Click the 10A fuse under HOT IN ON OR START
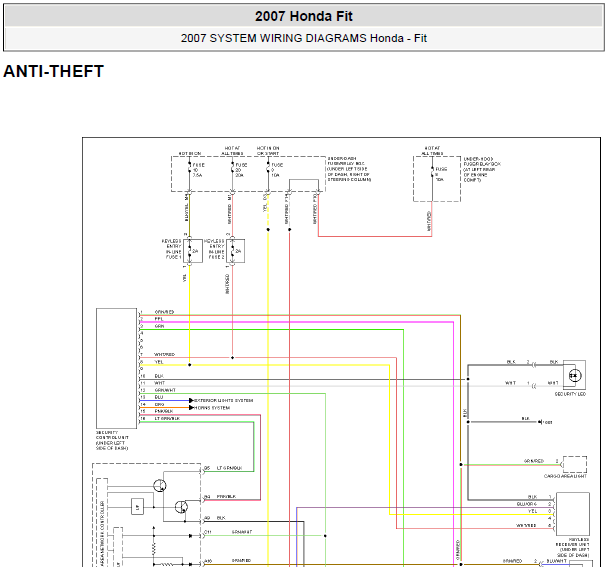The width and height of the screenshot is (611, 567). [x=274, y=170]
